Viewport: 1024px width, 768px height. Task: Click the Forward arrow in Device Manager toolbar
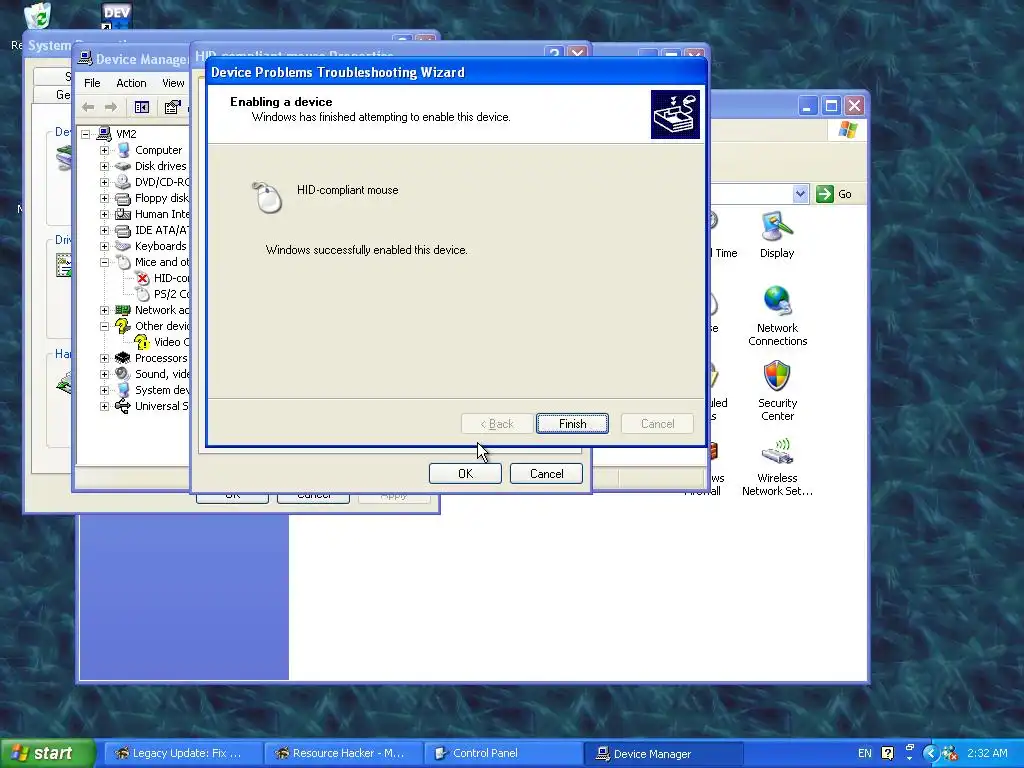(111, 107)
